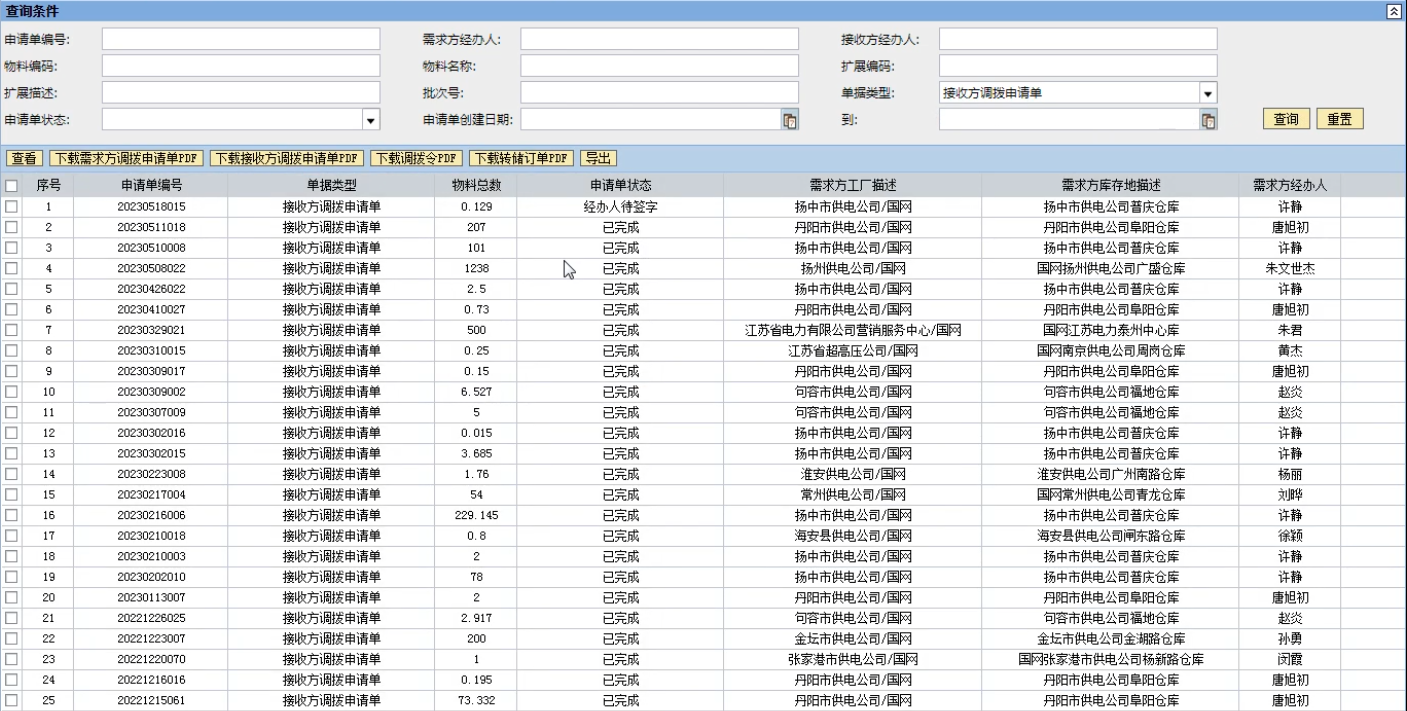The height and width of the screenshot is (711, 1407).
Task: Click 下载转储订单PDF button
Action: [522, 158]
